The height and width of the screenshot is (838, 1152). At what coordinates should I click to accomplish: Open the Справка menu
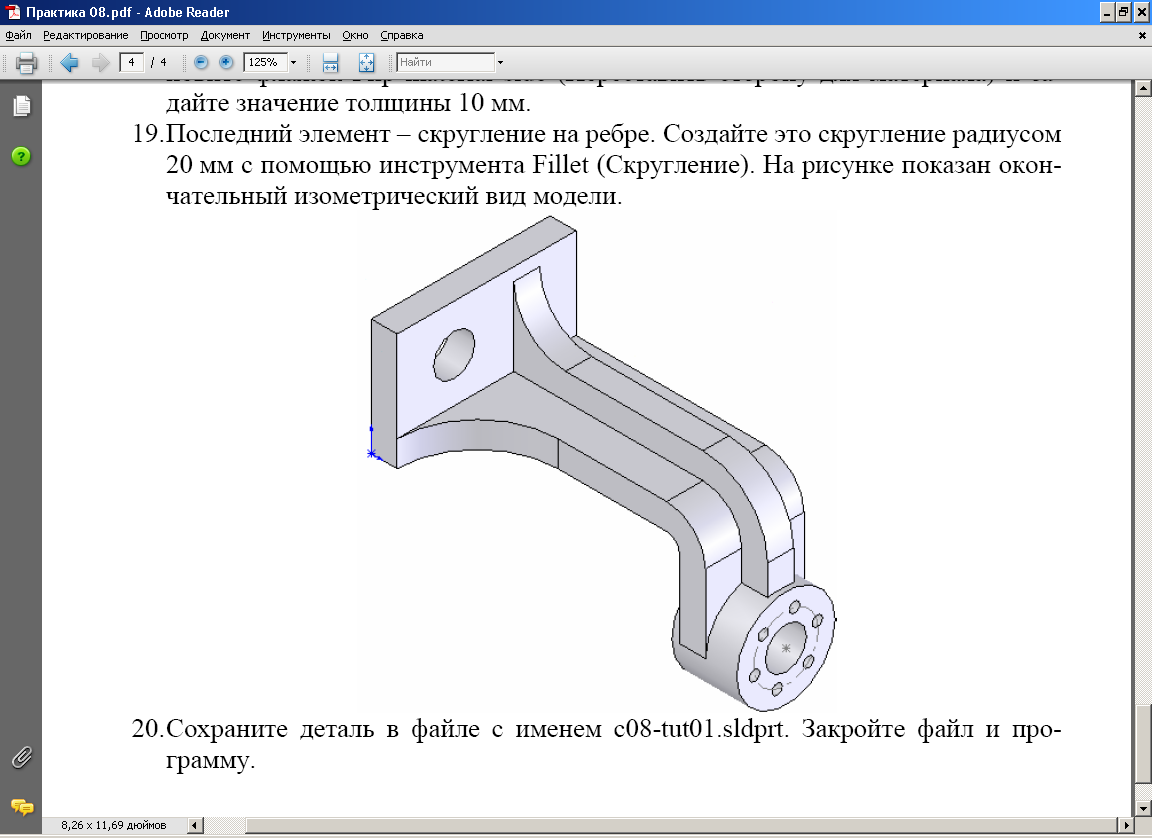(401, 35)
